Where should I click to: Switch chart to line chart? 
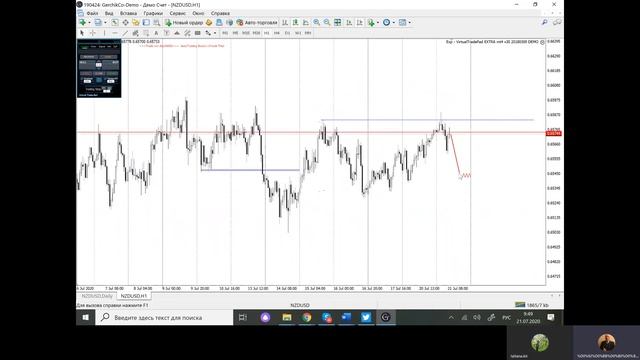(306, 22)
